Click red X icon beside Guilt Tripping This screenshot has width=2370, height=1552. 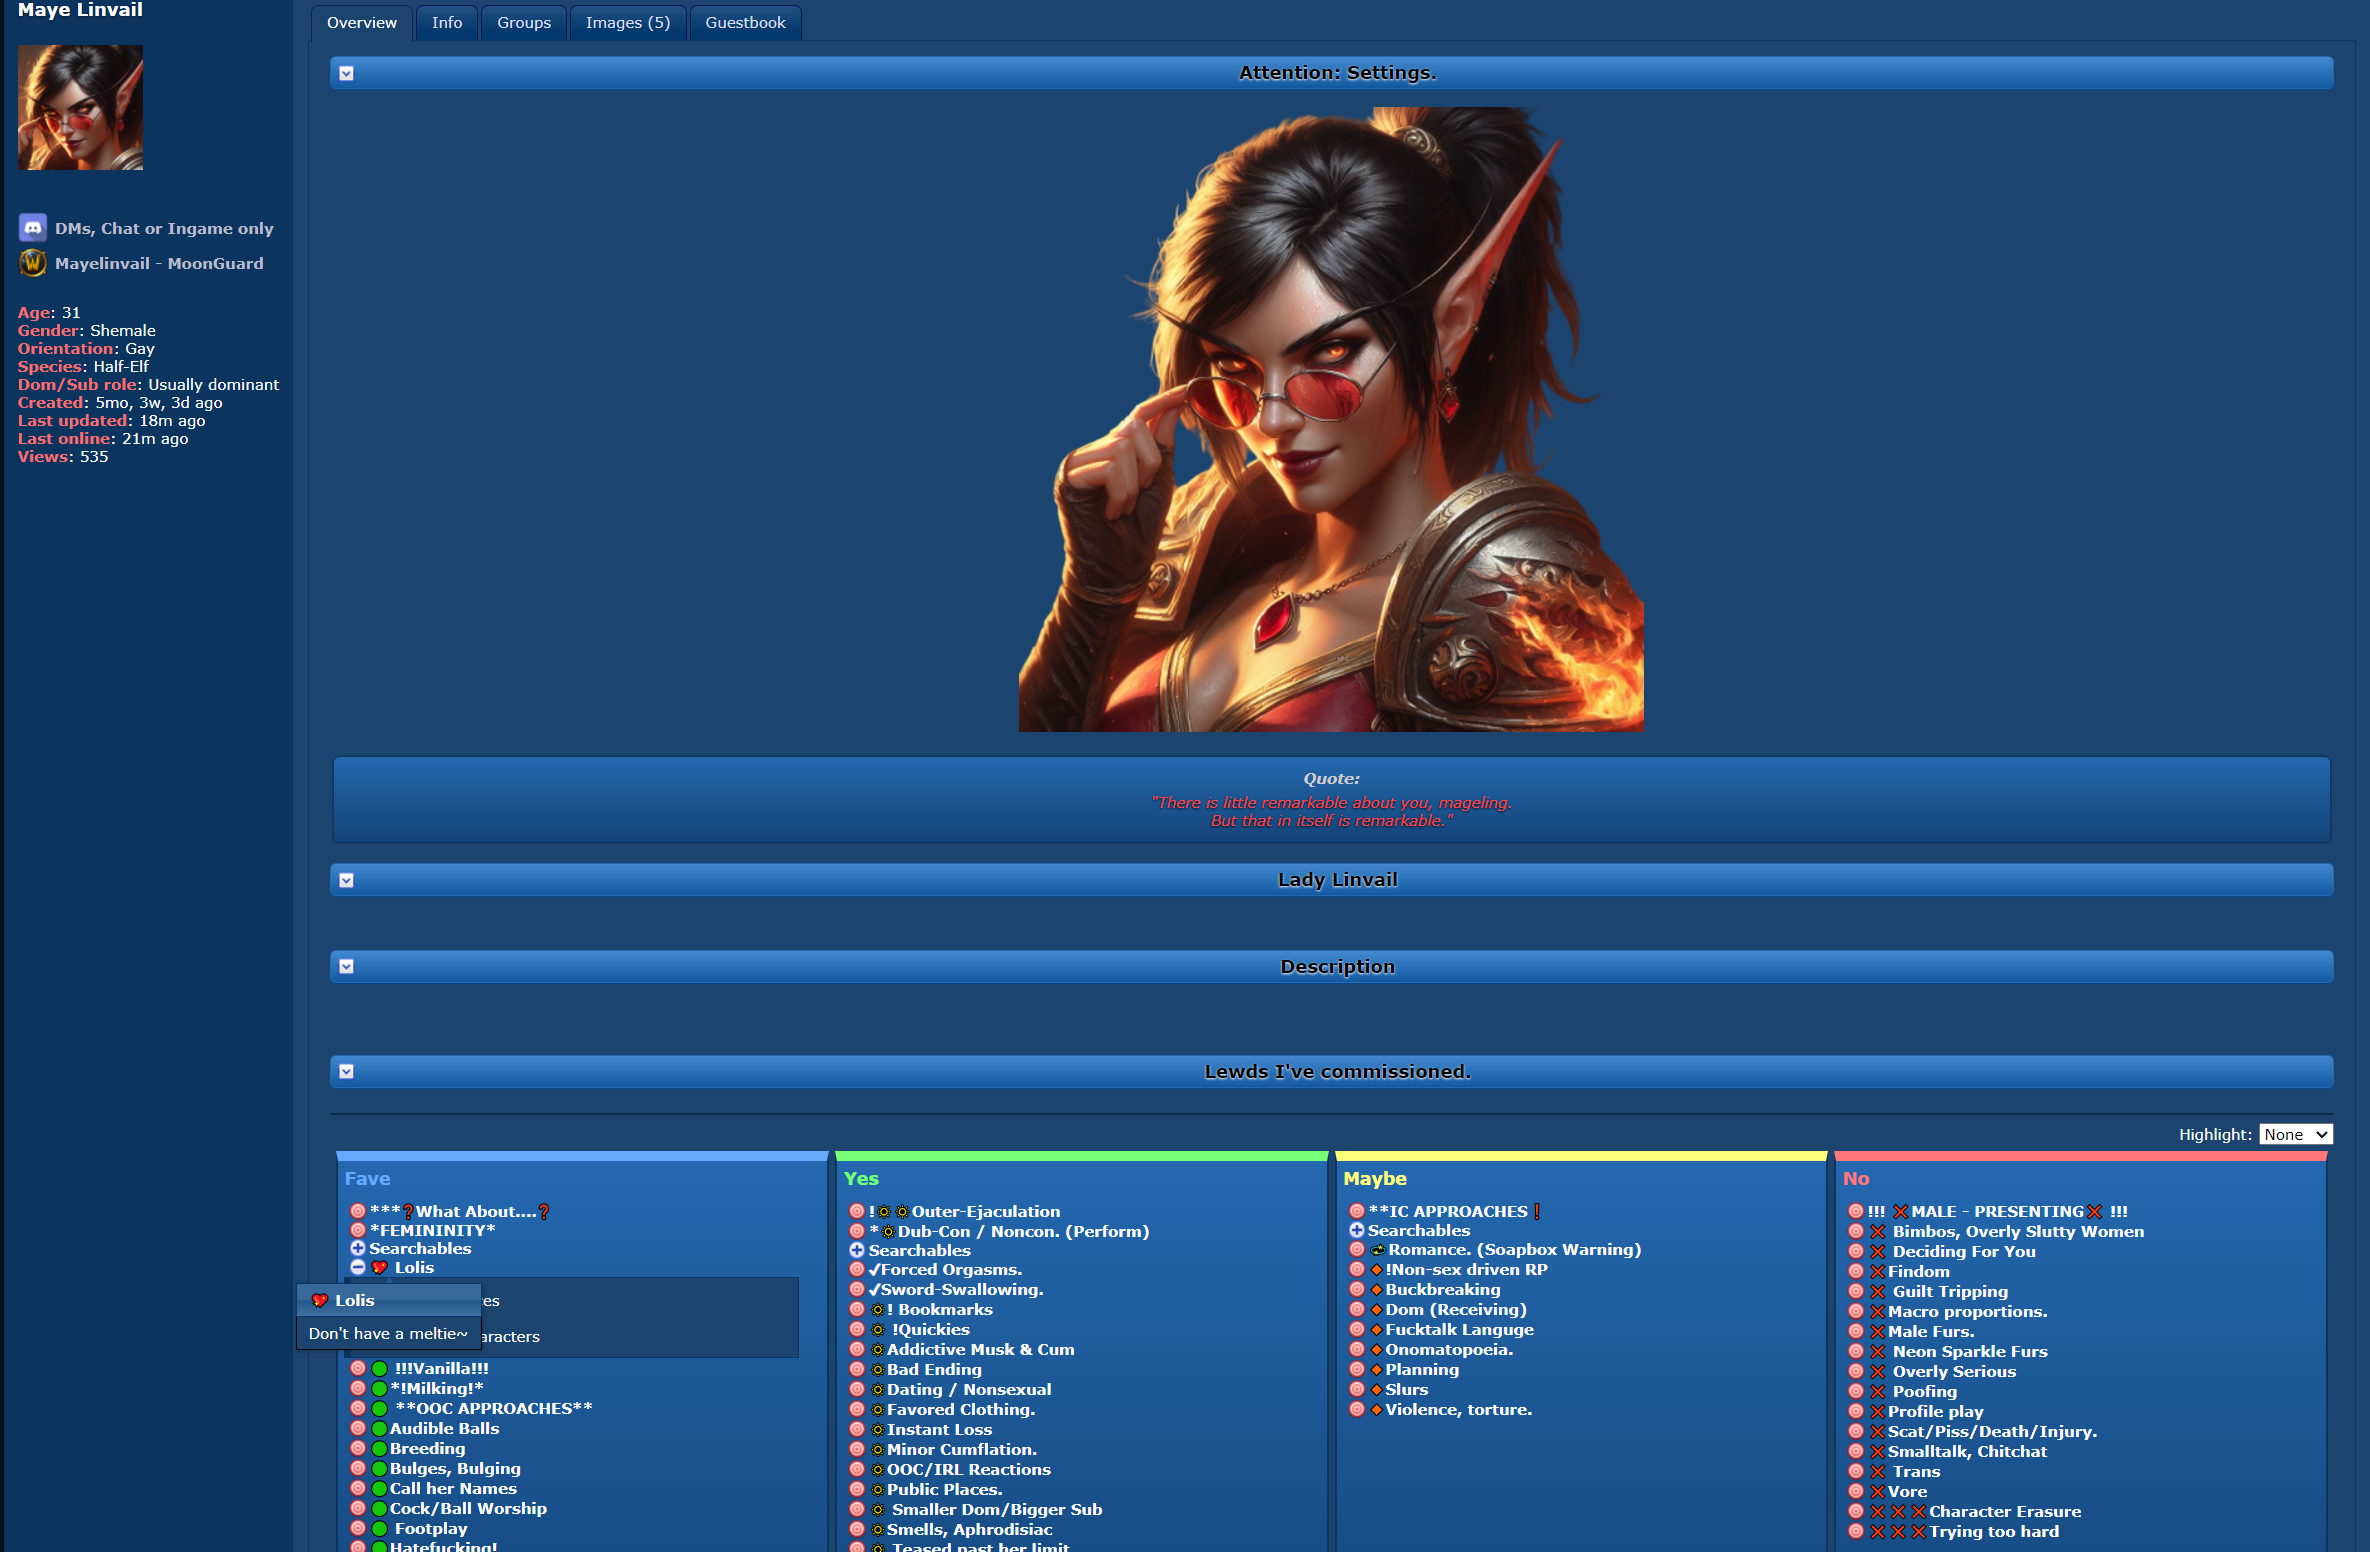pyautogui.click(x=1878, y=1291)
